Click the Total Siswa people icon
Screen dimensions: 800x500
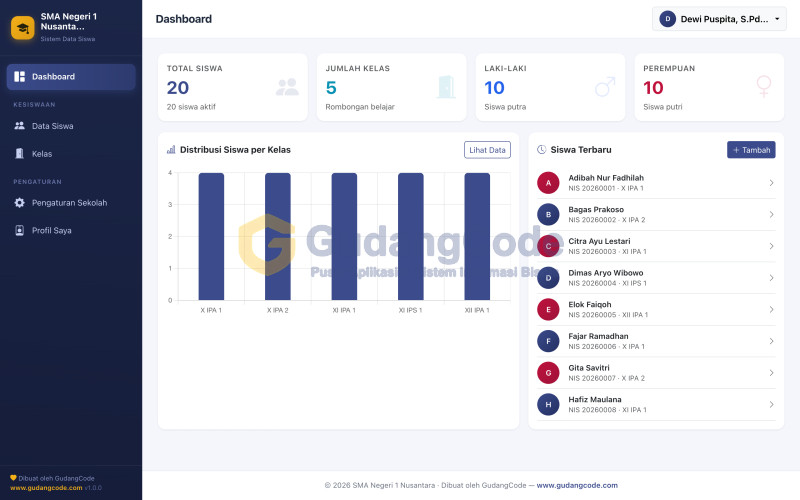(287, 87)
